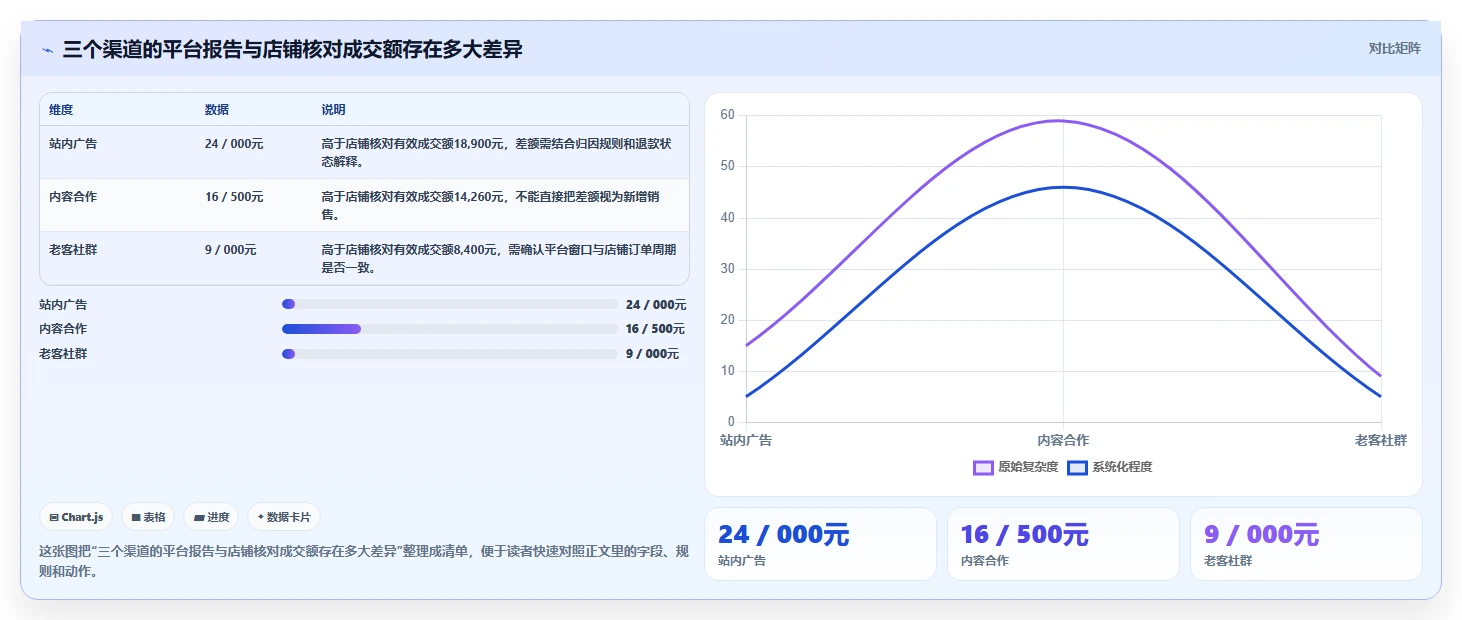
Task: Click the 内容合作 progress bar
Action: (x=450, y=329)
